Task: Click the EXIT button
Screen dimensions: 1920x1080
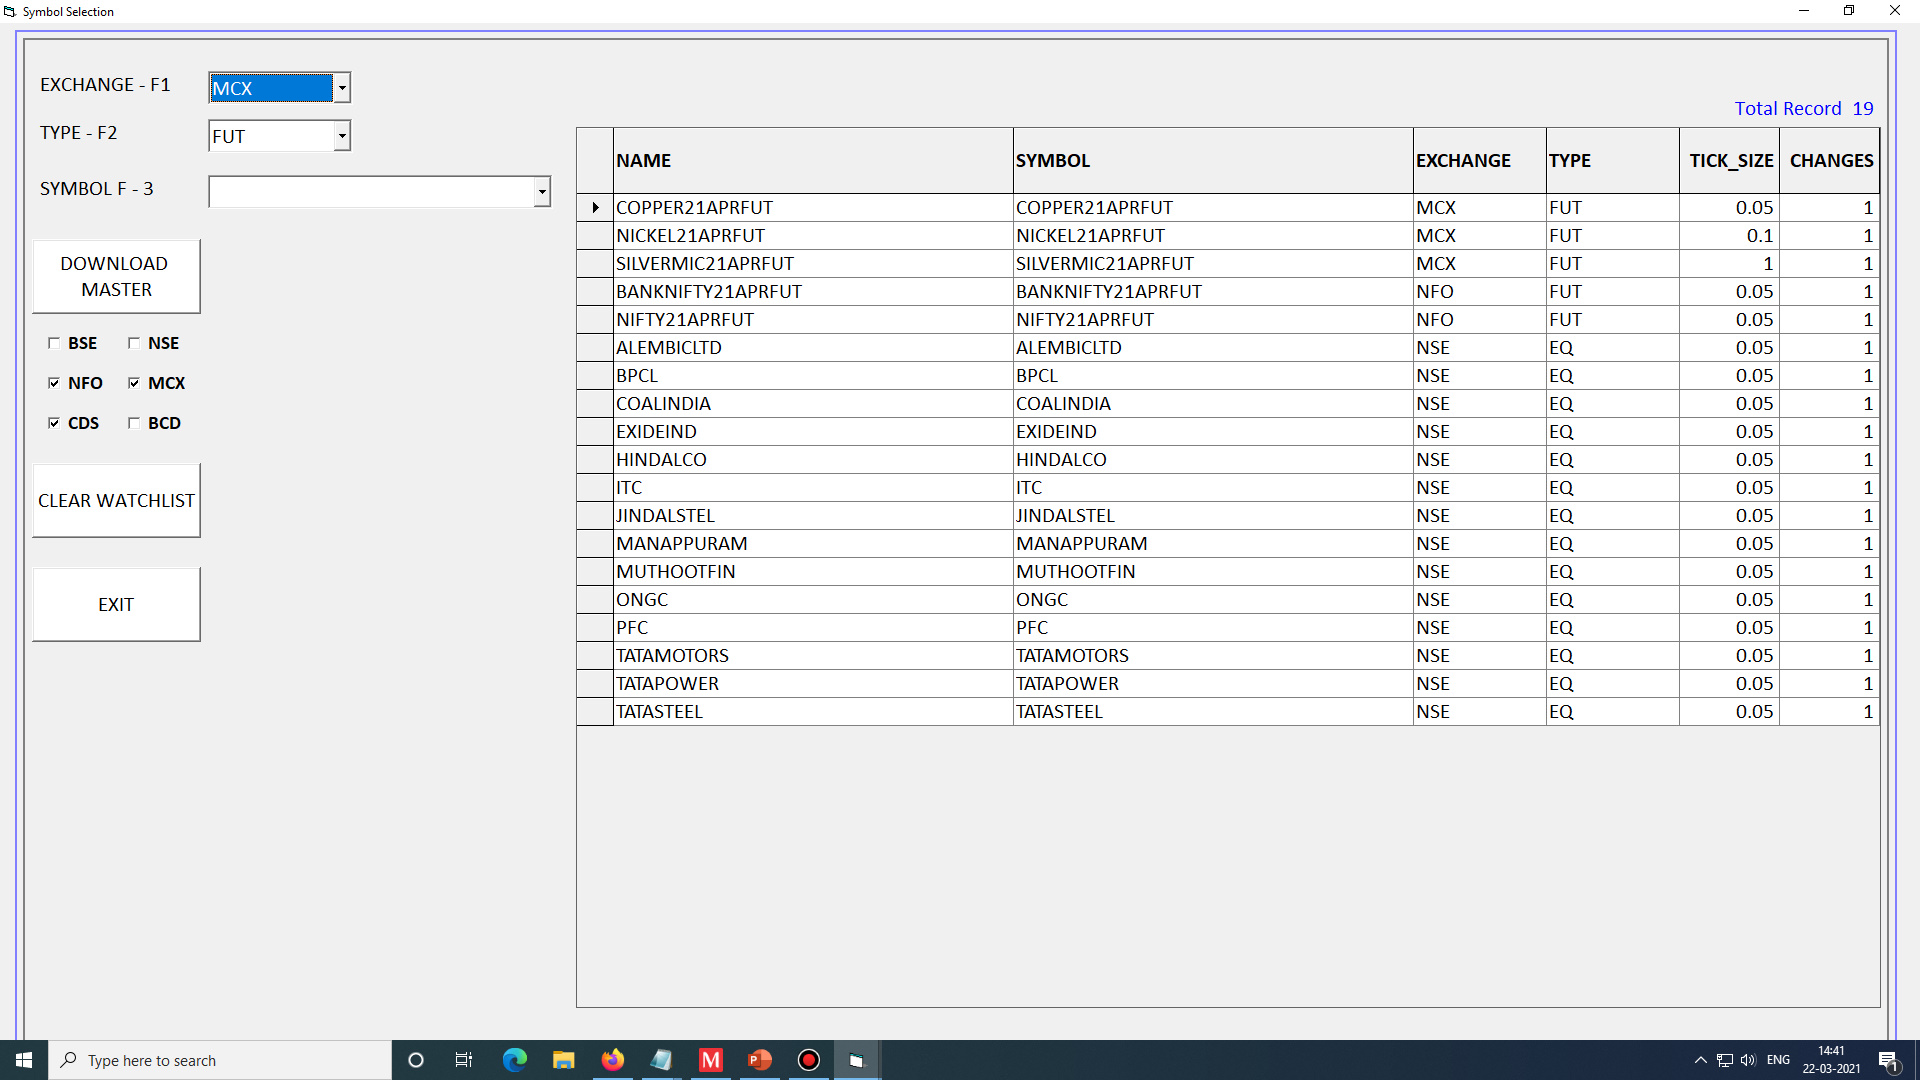Action: (x=116, y=605)
